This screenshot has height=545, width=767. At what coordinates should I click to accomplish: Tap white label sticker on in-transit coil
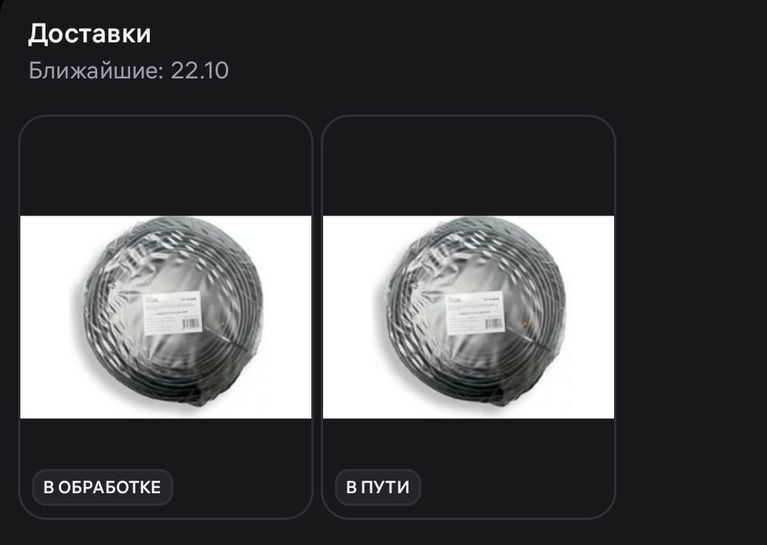475,313
